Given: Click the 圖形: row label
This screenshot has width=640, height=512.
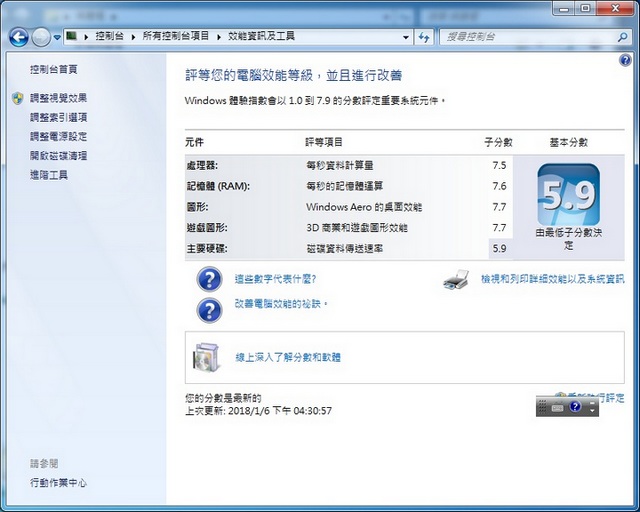Looking at the screenshot, I should pos(198,207).
